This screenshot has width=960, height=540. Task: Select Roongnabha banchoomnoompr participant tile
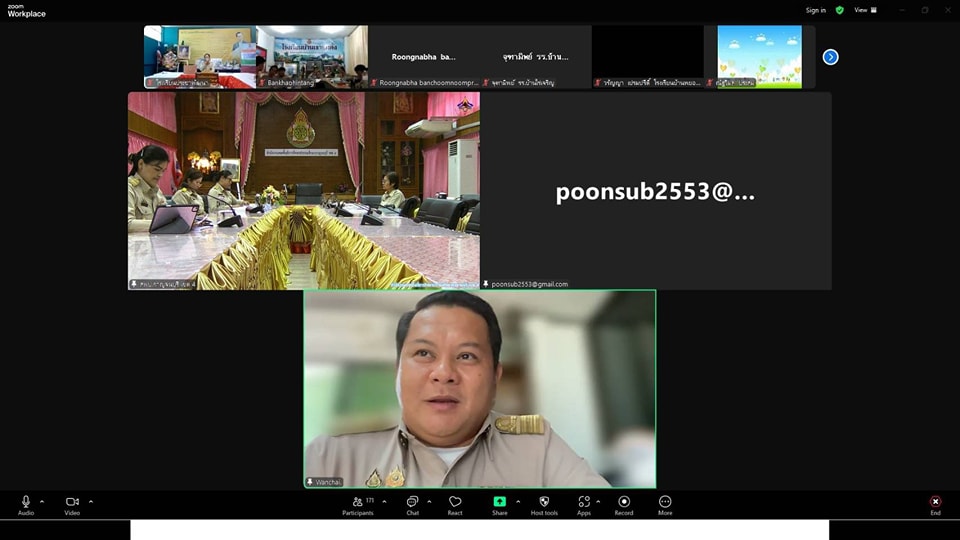(x=424, y=57)
